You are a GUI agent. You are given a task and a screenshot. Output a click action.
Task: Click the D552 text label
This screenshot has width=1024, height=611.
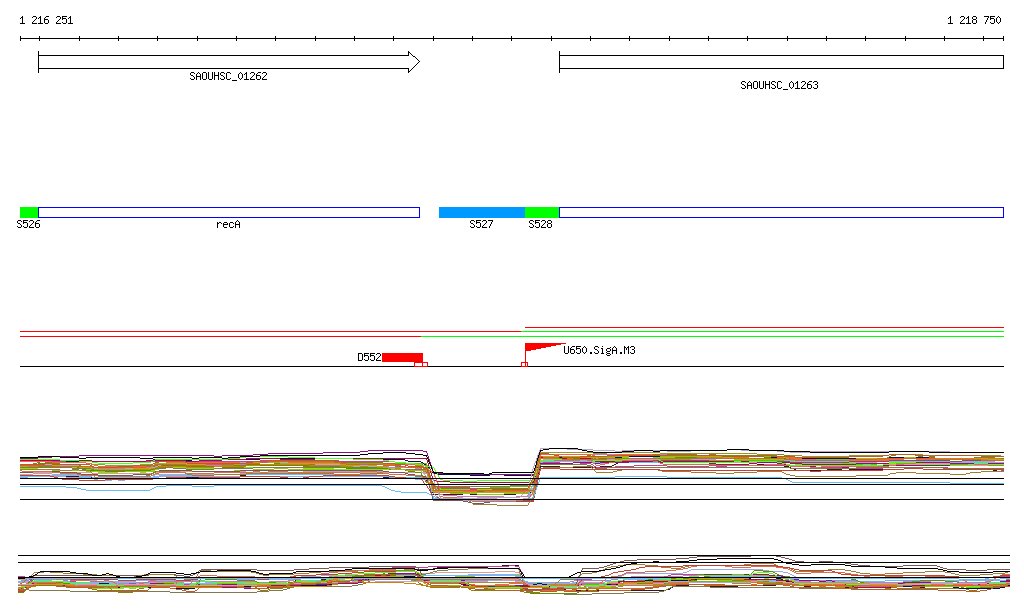(369, 357)
